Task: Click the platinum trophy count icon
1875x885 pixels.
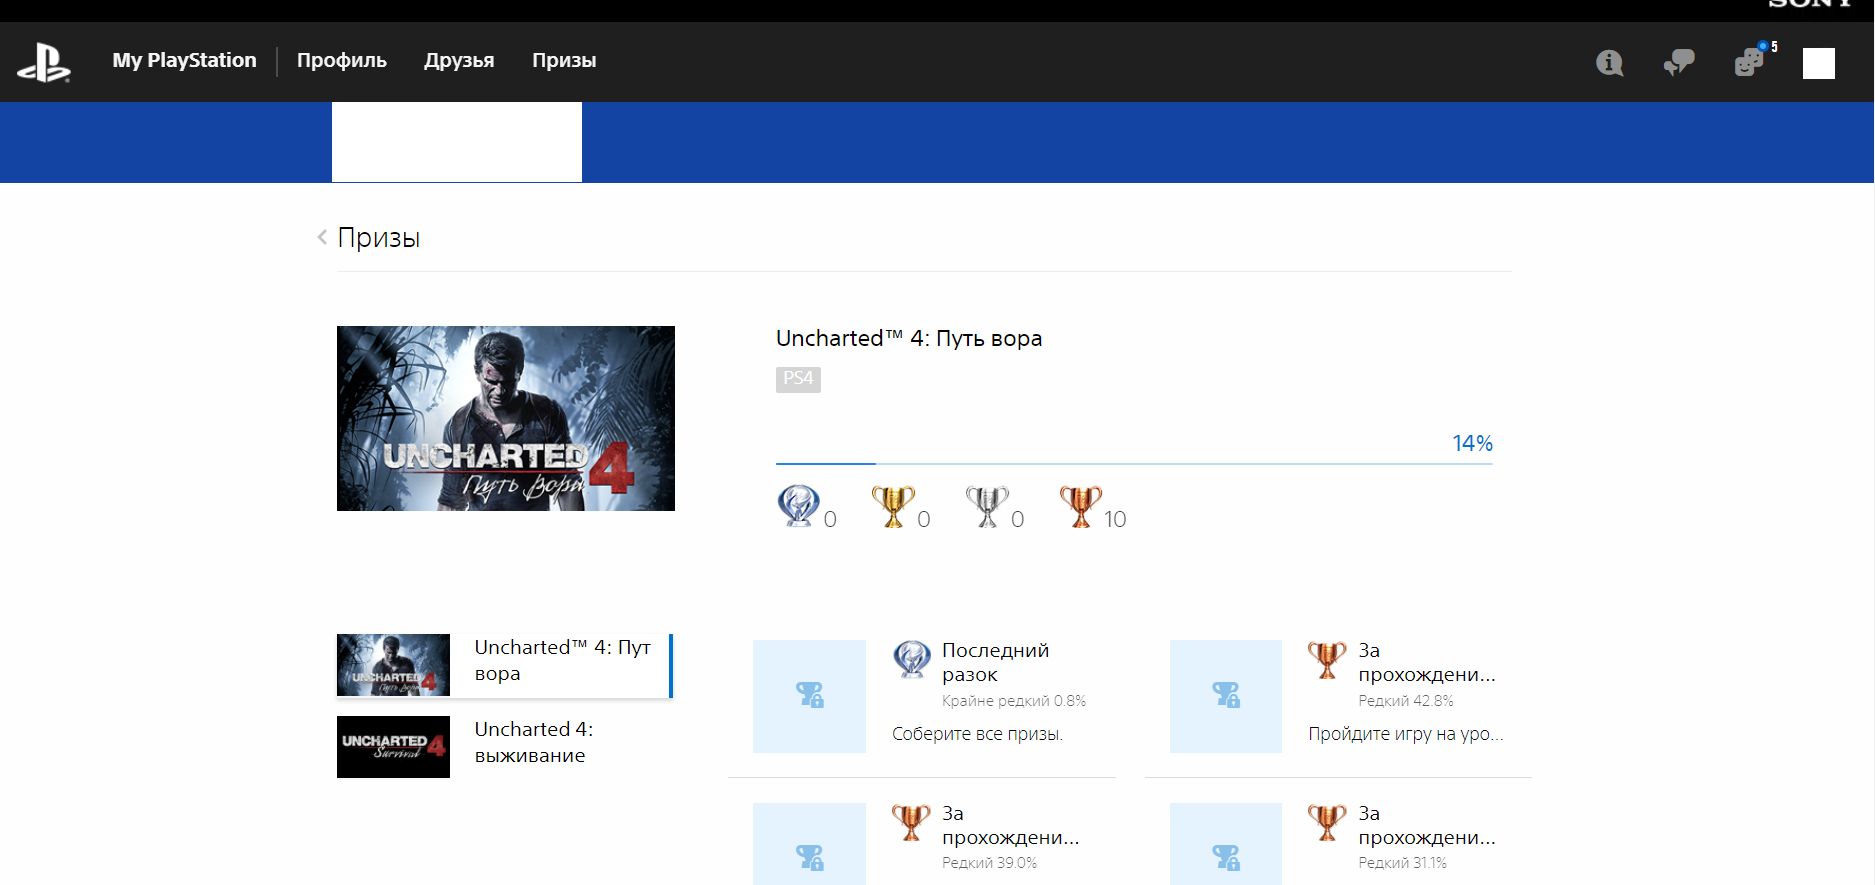Action: 798,506
